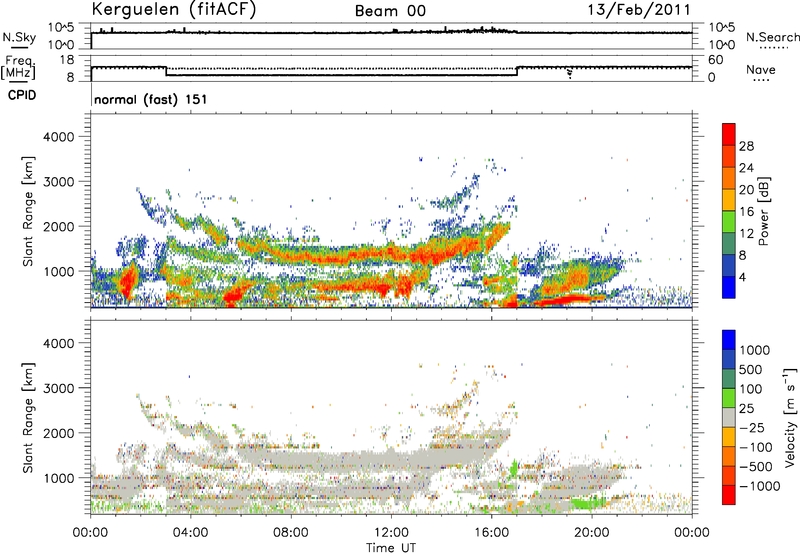
Task: Click the "Nave" legend label
Action: [x=761, y=69]
